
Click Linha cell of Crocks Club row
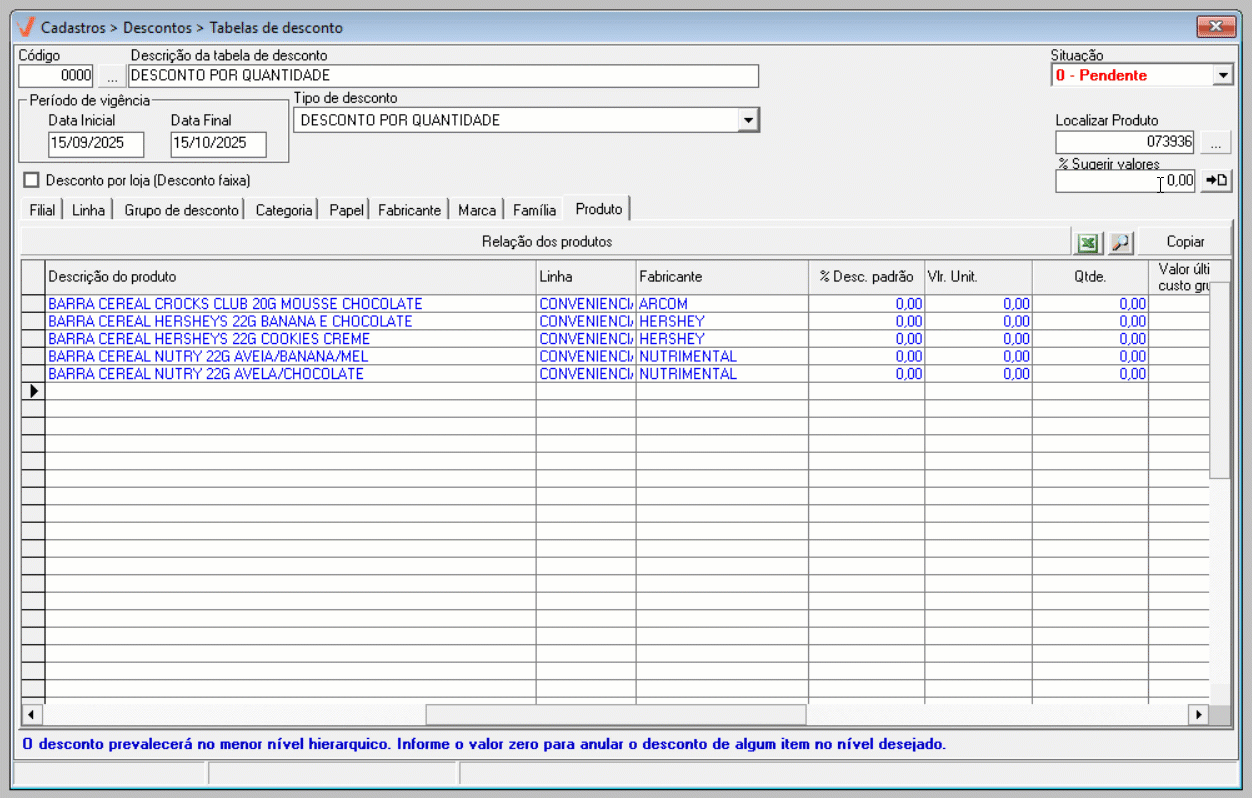586,304
